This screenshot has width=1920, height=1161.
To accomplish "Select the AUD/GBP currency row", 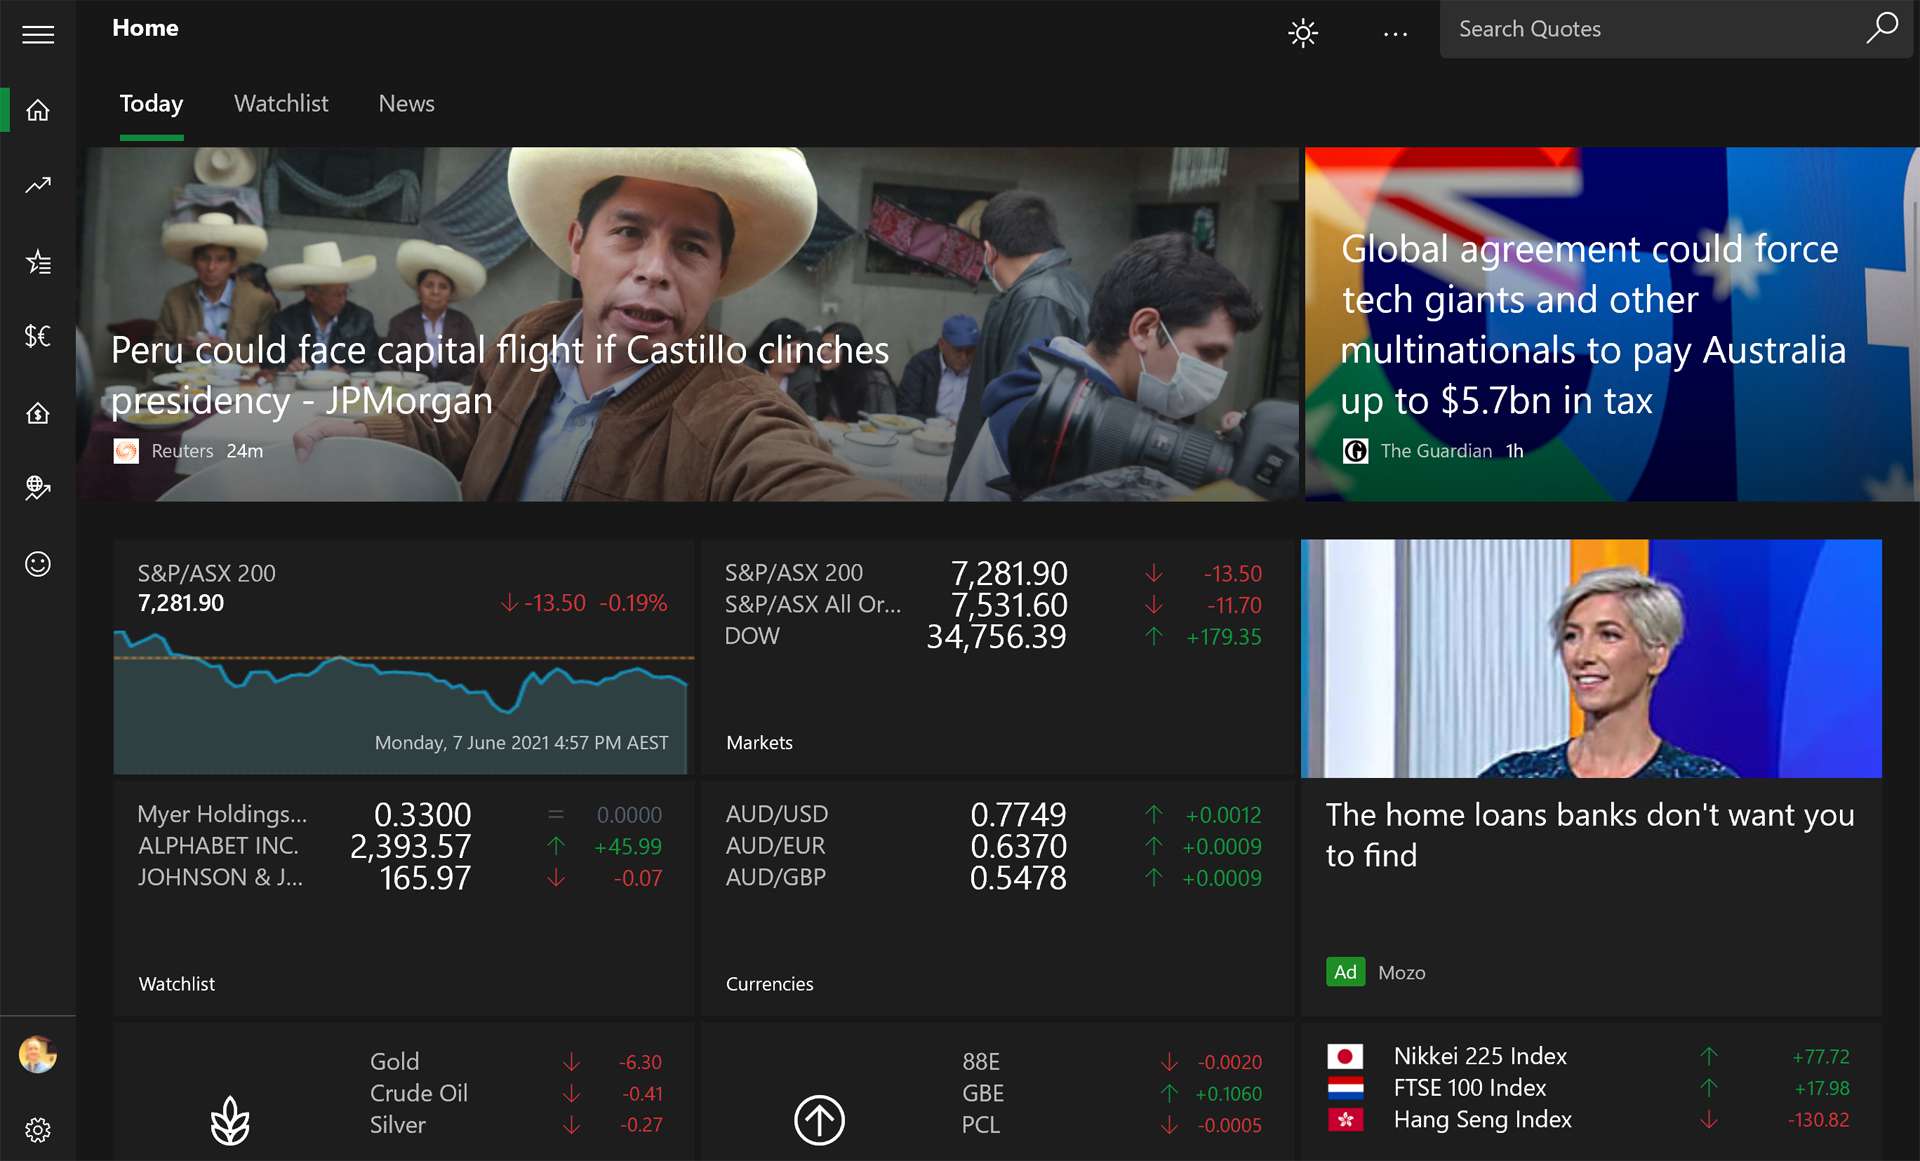I will 993,878.
